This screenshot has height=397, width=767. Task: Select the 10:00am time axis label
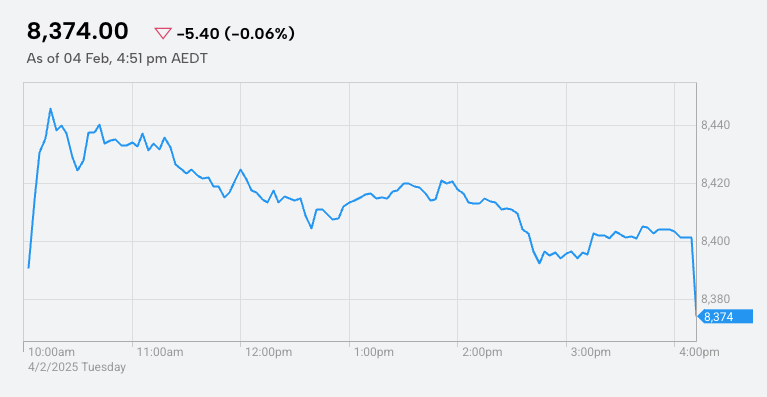click(x=51, y=352)
